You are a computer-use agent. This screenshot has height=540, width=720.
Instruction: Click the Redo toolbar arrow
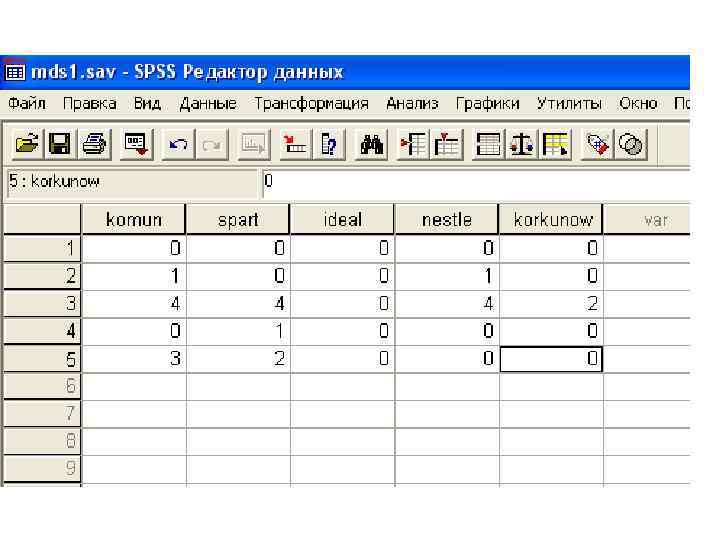coord(212,144)
